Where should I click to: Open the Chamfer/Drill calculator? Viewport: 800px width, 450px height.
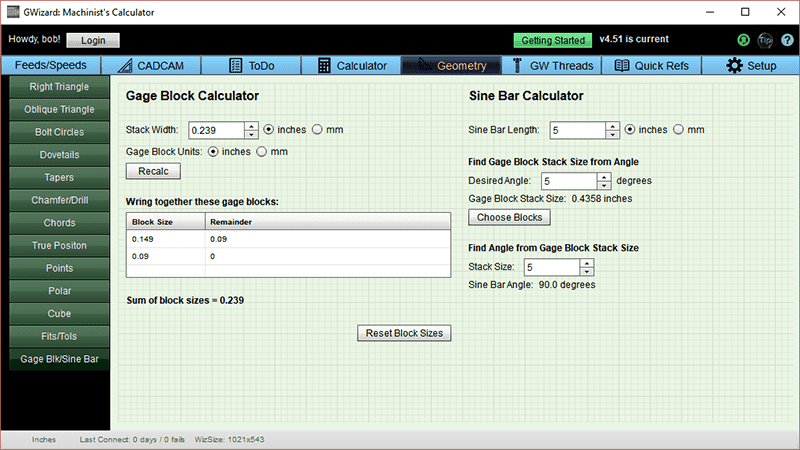tap(59, 200)
